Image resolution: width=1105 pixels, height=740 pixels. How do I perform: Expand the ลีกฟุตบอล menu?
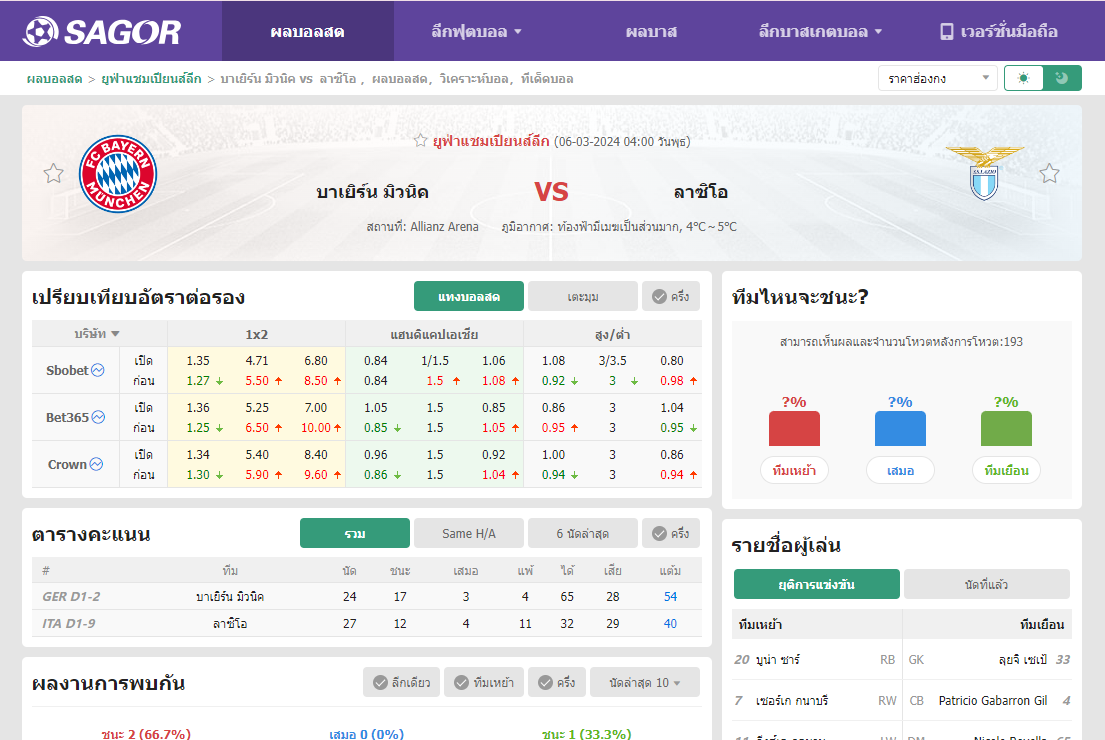coord(476,32)
